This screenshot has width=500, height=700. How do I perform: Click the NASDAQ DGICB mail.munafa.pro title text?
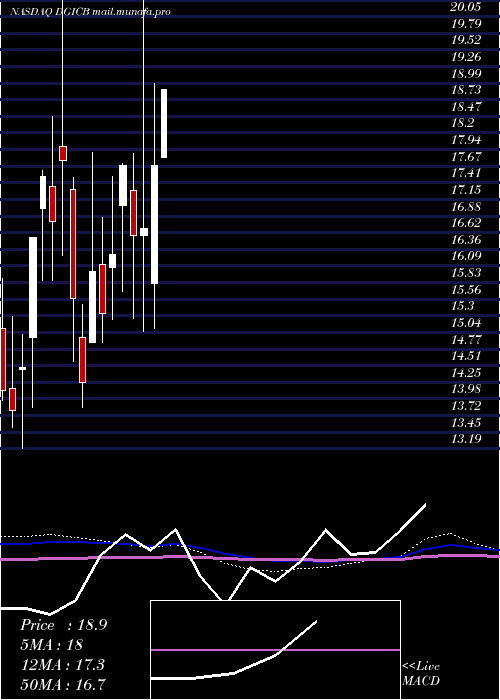[91, 12]
